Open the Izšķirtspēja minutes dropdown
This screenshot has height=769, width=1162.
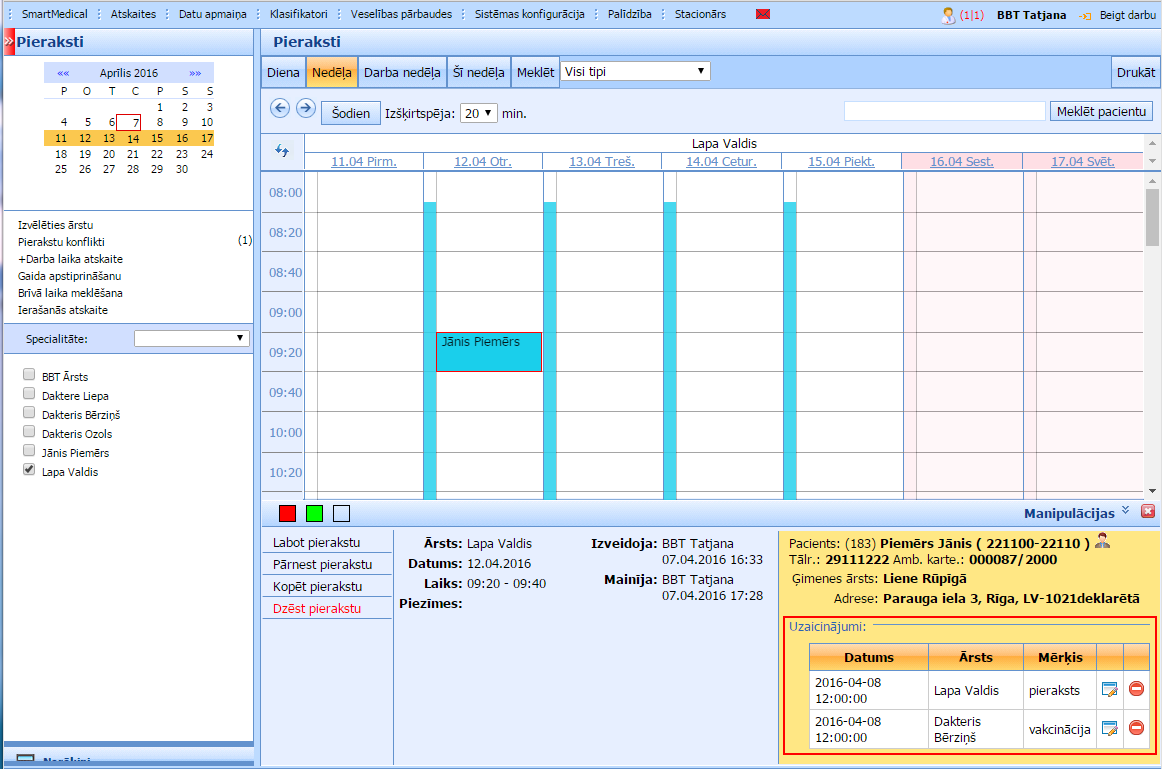pyautogui.click(x=478, y=113)
